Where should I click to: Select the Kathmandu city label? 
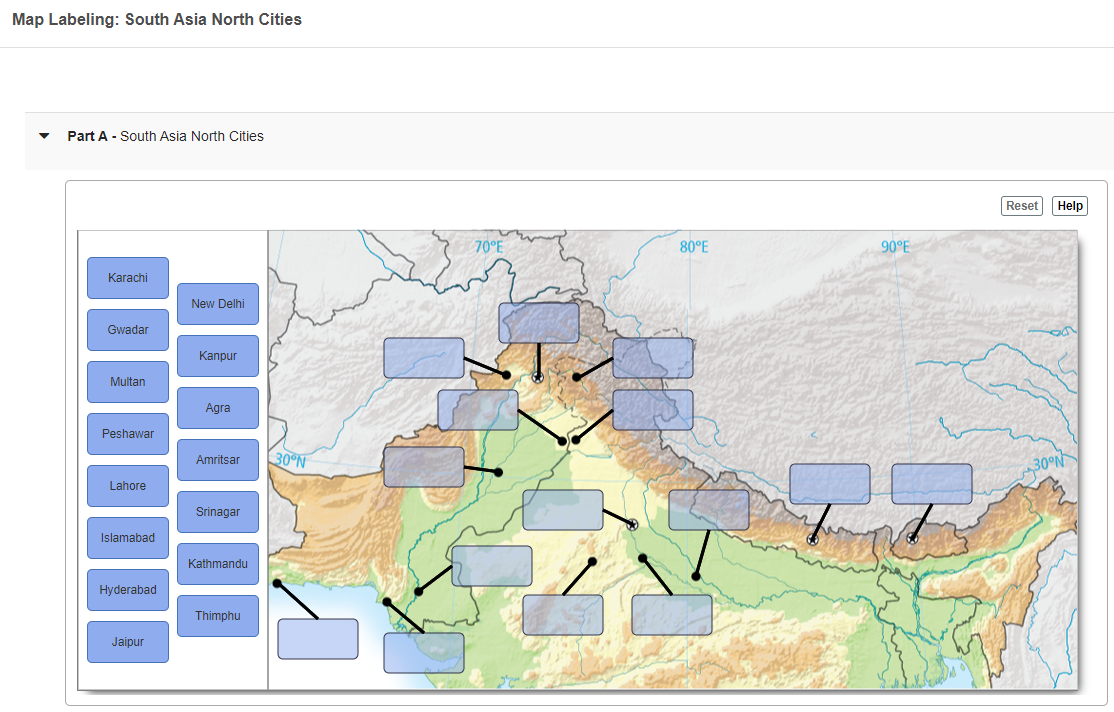[x=217, y=563]
